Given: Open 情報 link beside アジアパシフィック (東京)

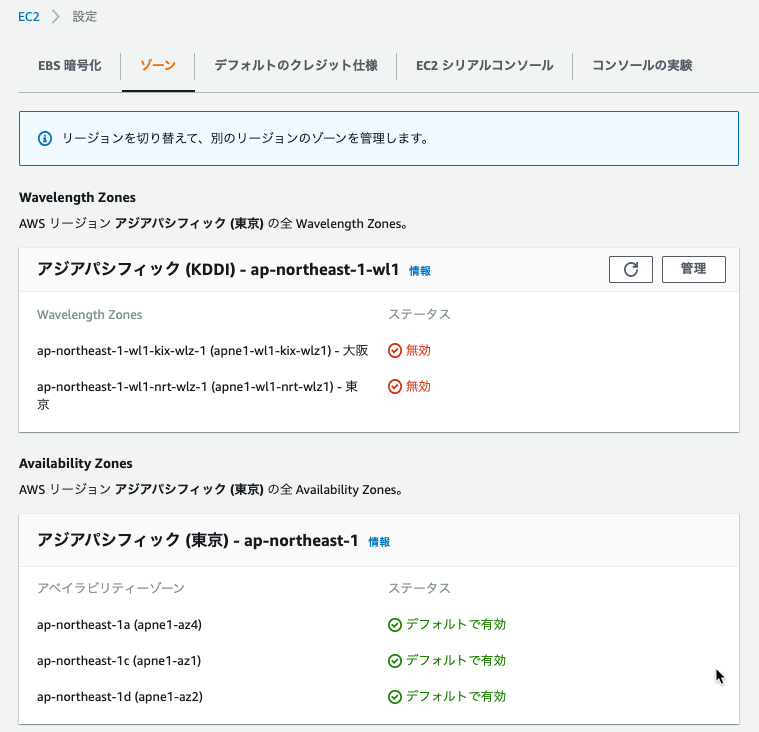Looking at the screenshot, I should pos(379,542).
